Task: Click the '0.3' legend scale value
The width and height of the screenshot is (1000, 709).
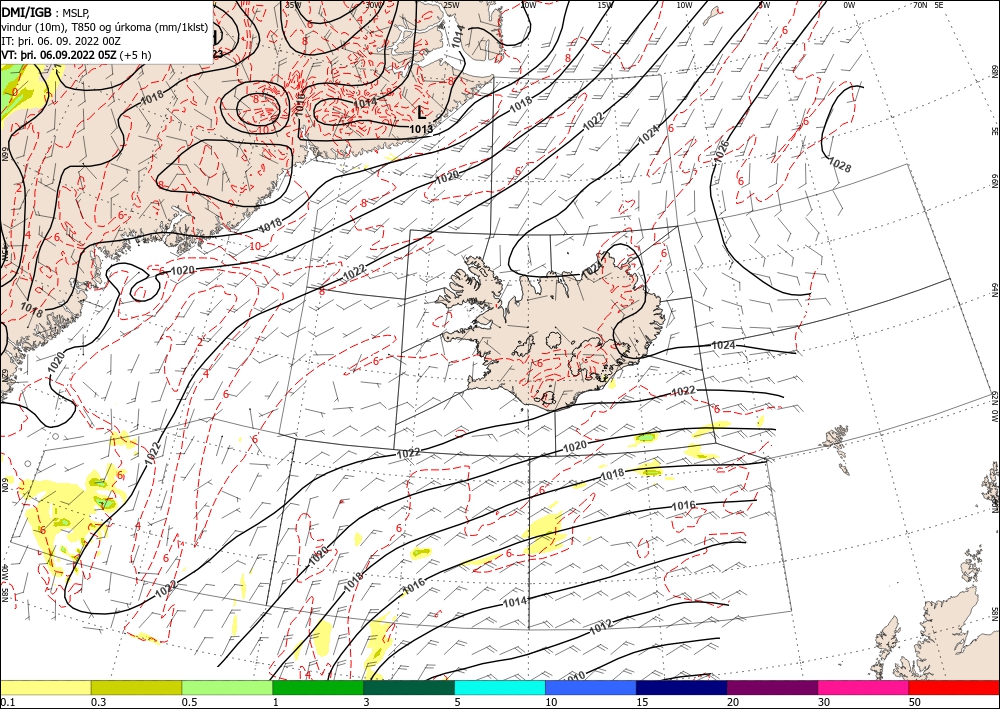Action: [x=98, y=702]
